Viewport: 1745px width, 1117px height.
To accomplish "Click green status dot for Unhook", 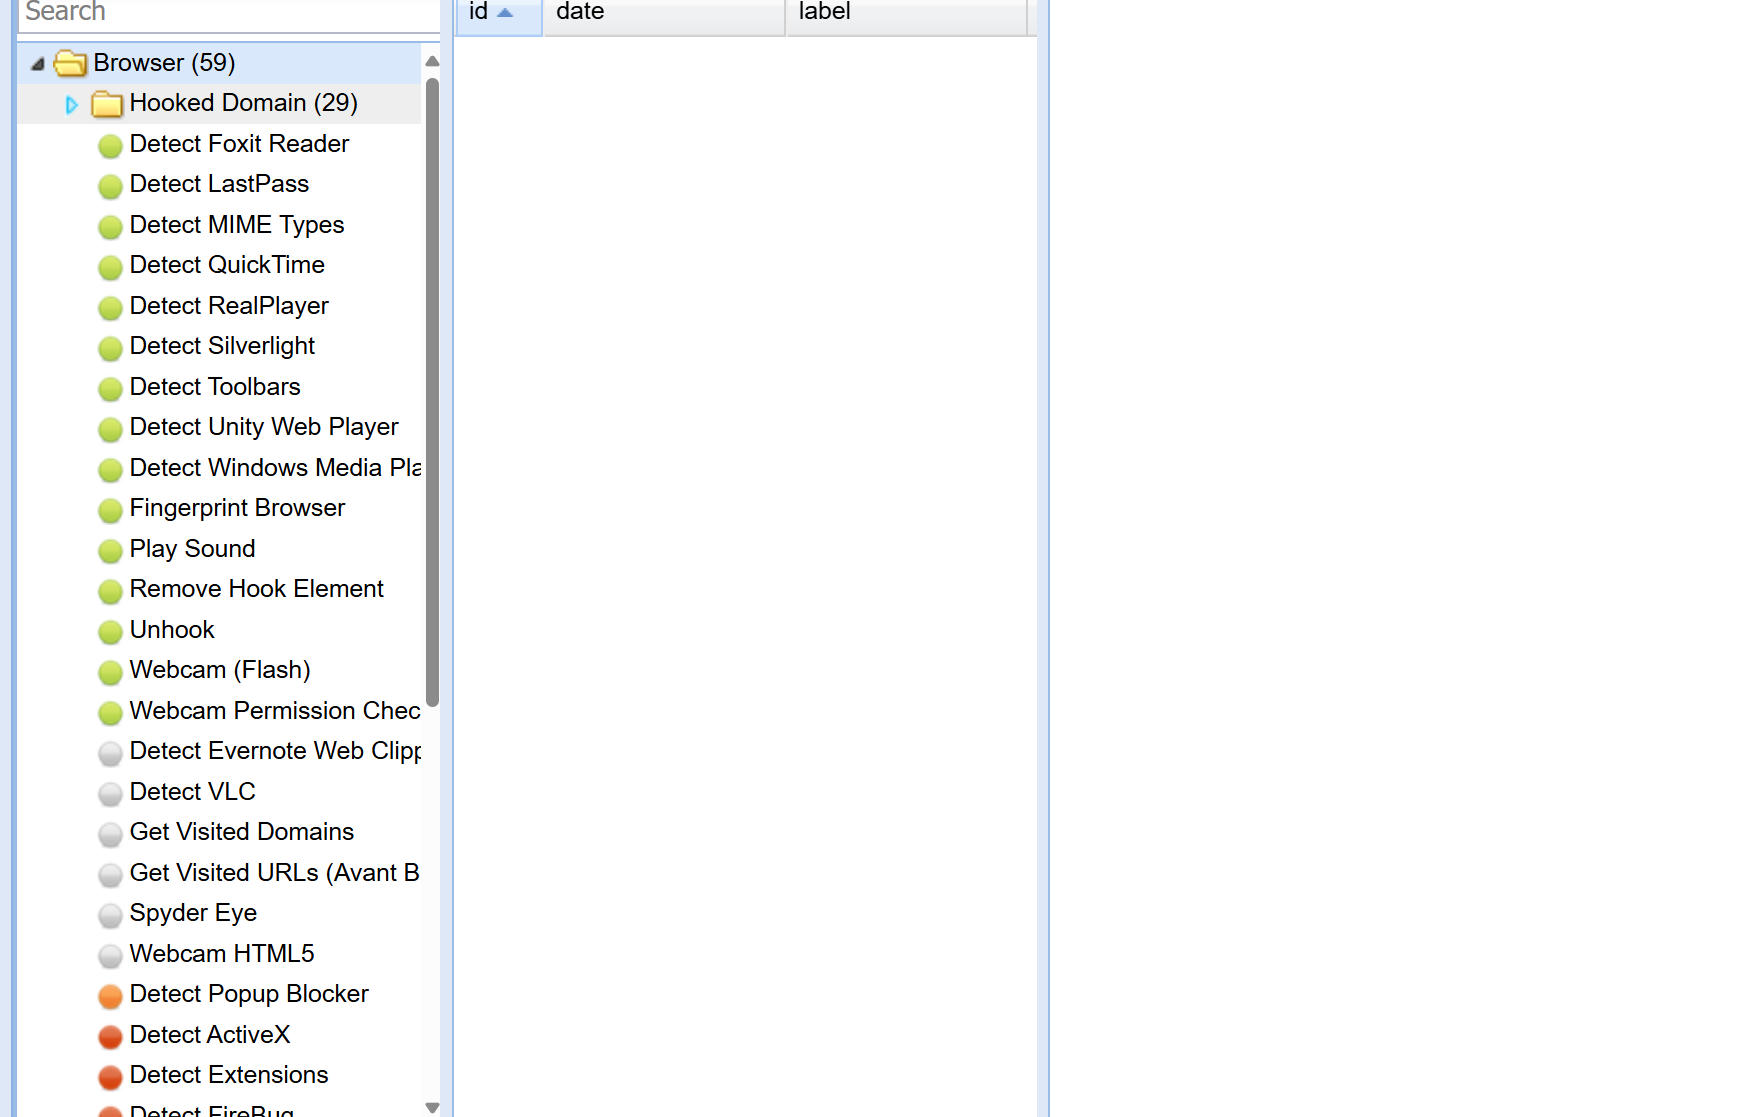I will click(111, 632).
